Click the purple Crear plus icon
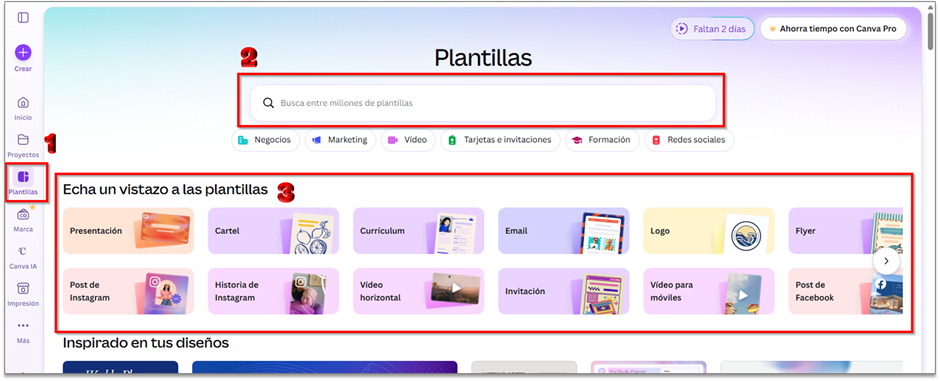Image resolution: width=940 pixels, height=381 pixels. [23, 53]
